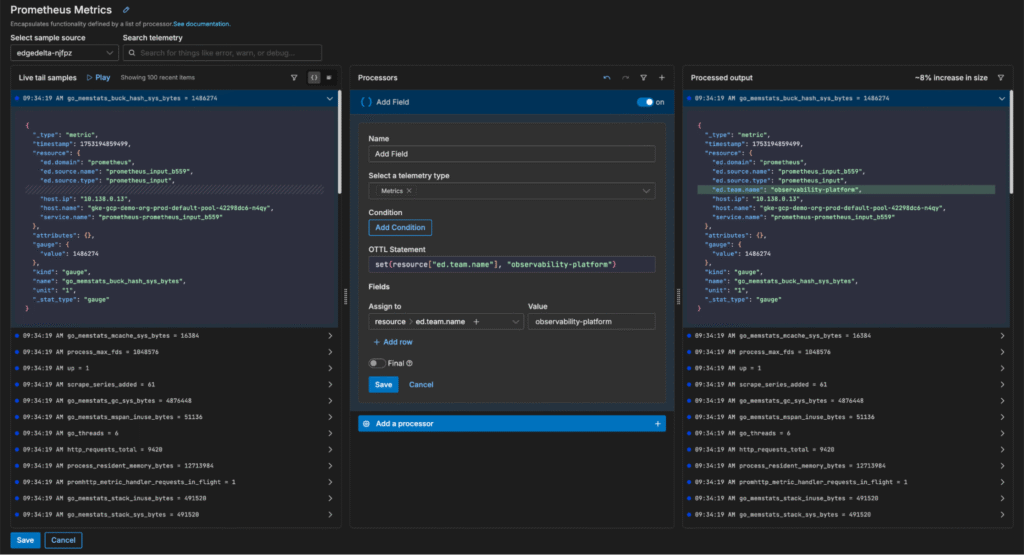Expand the Assign to field dropdown

coord(514,322)
